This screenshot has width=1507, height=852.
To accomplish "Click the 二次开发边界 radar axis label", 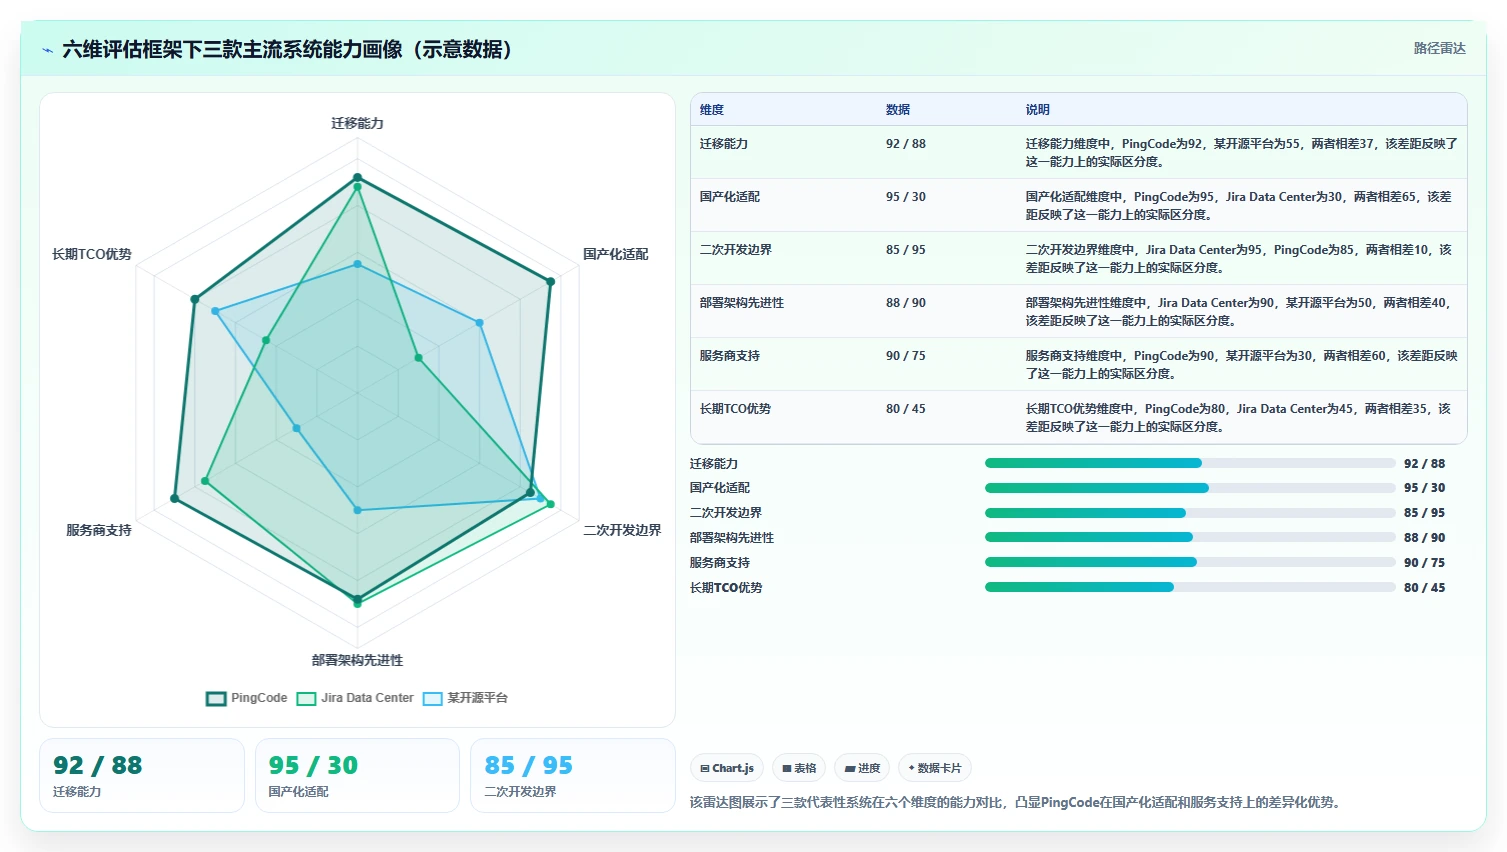I will pos(622,530).
